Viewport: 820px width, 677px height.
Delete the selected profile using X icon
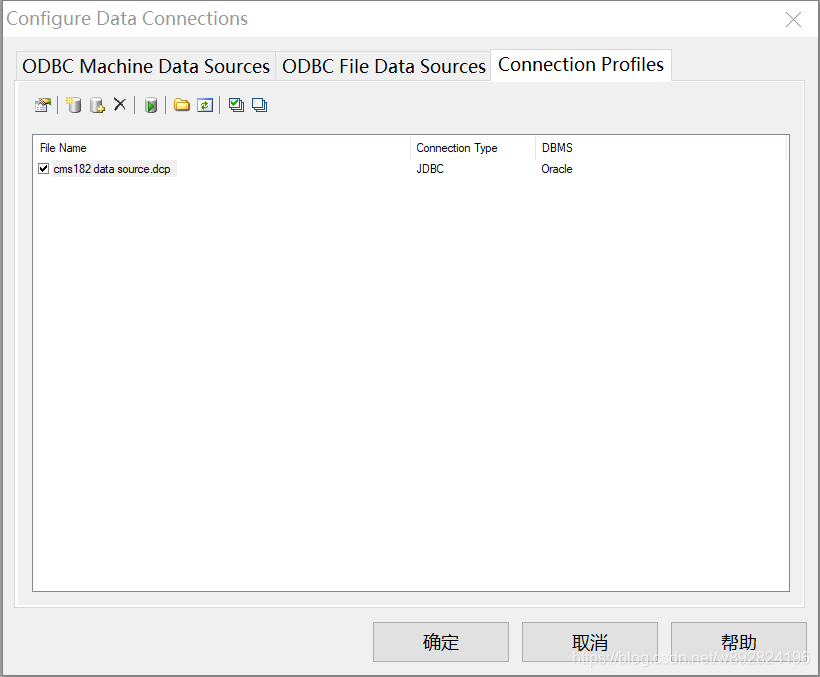(119, 104)
